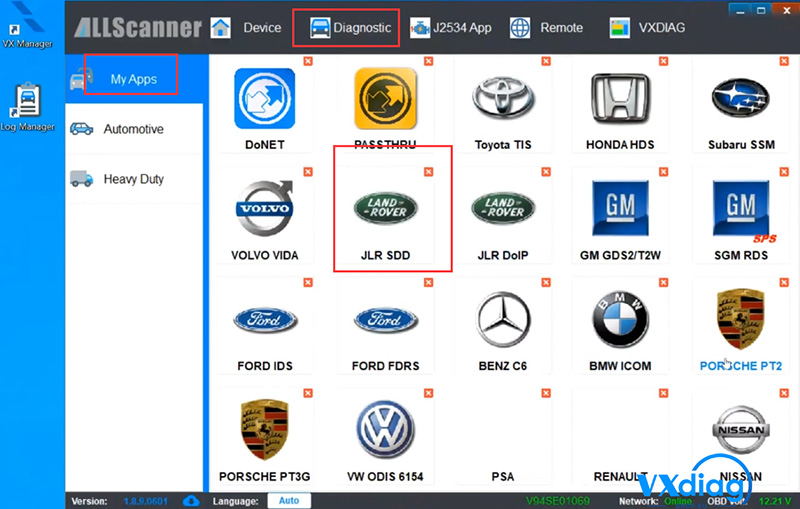800x509 pixels.
Task: Minimize the ALLScanner window
Action: point(740,10)
